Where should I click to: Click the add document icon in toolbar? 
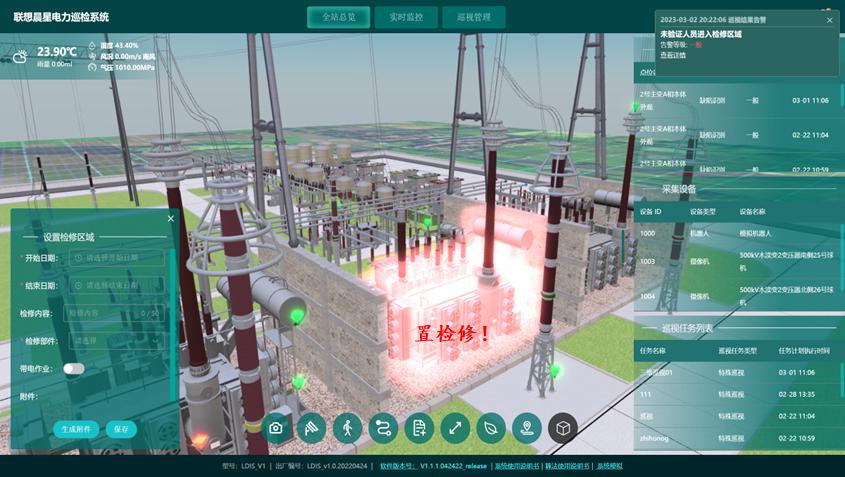419,428
